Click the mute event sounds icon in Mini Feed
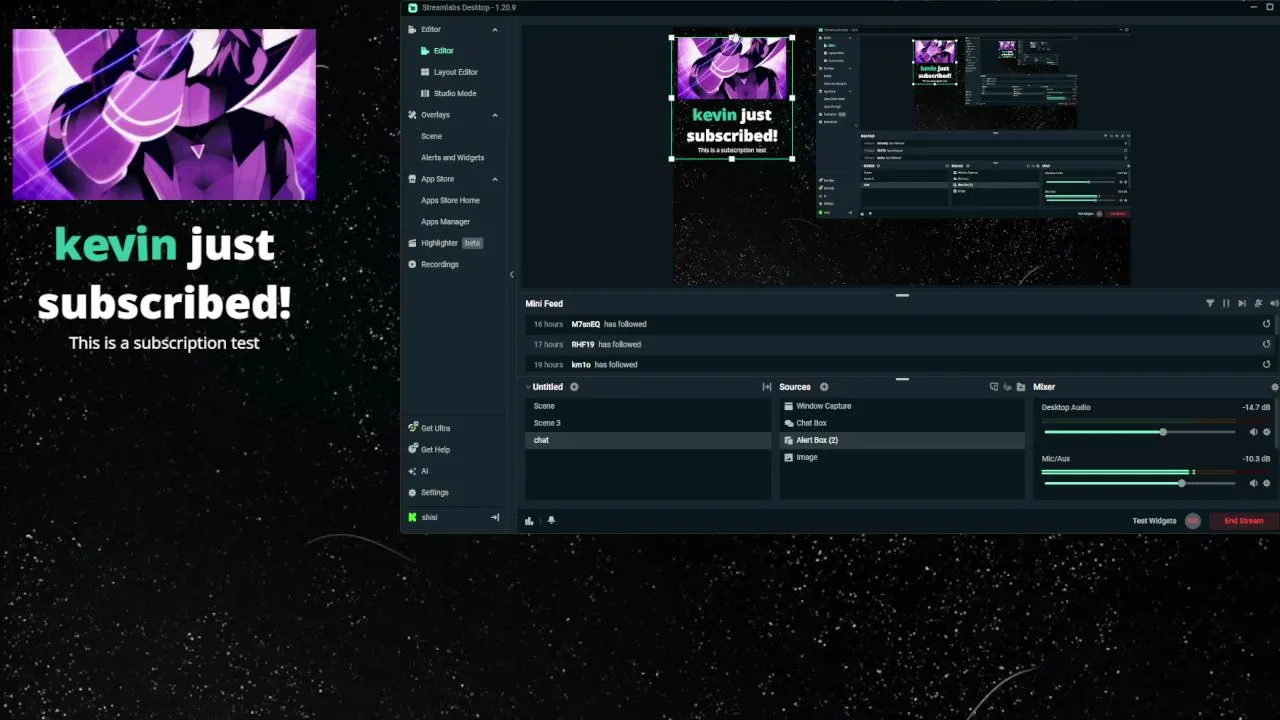 1258,303
